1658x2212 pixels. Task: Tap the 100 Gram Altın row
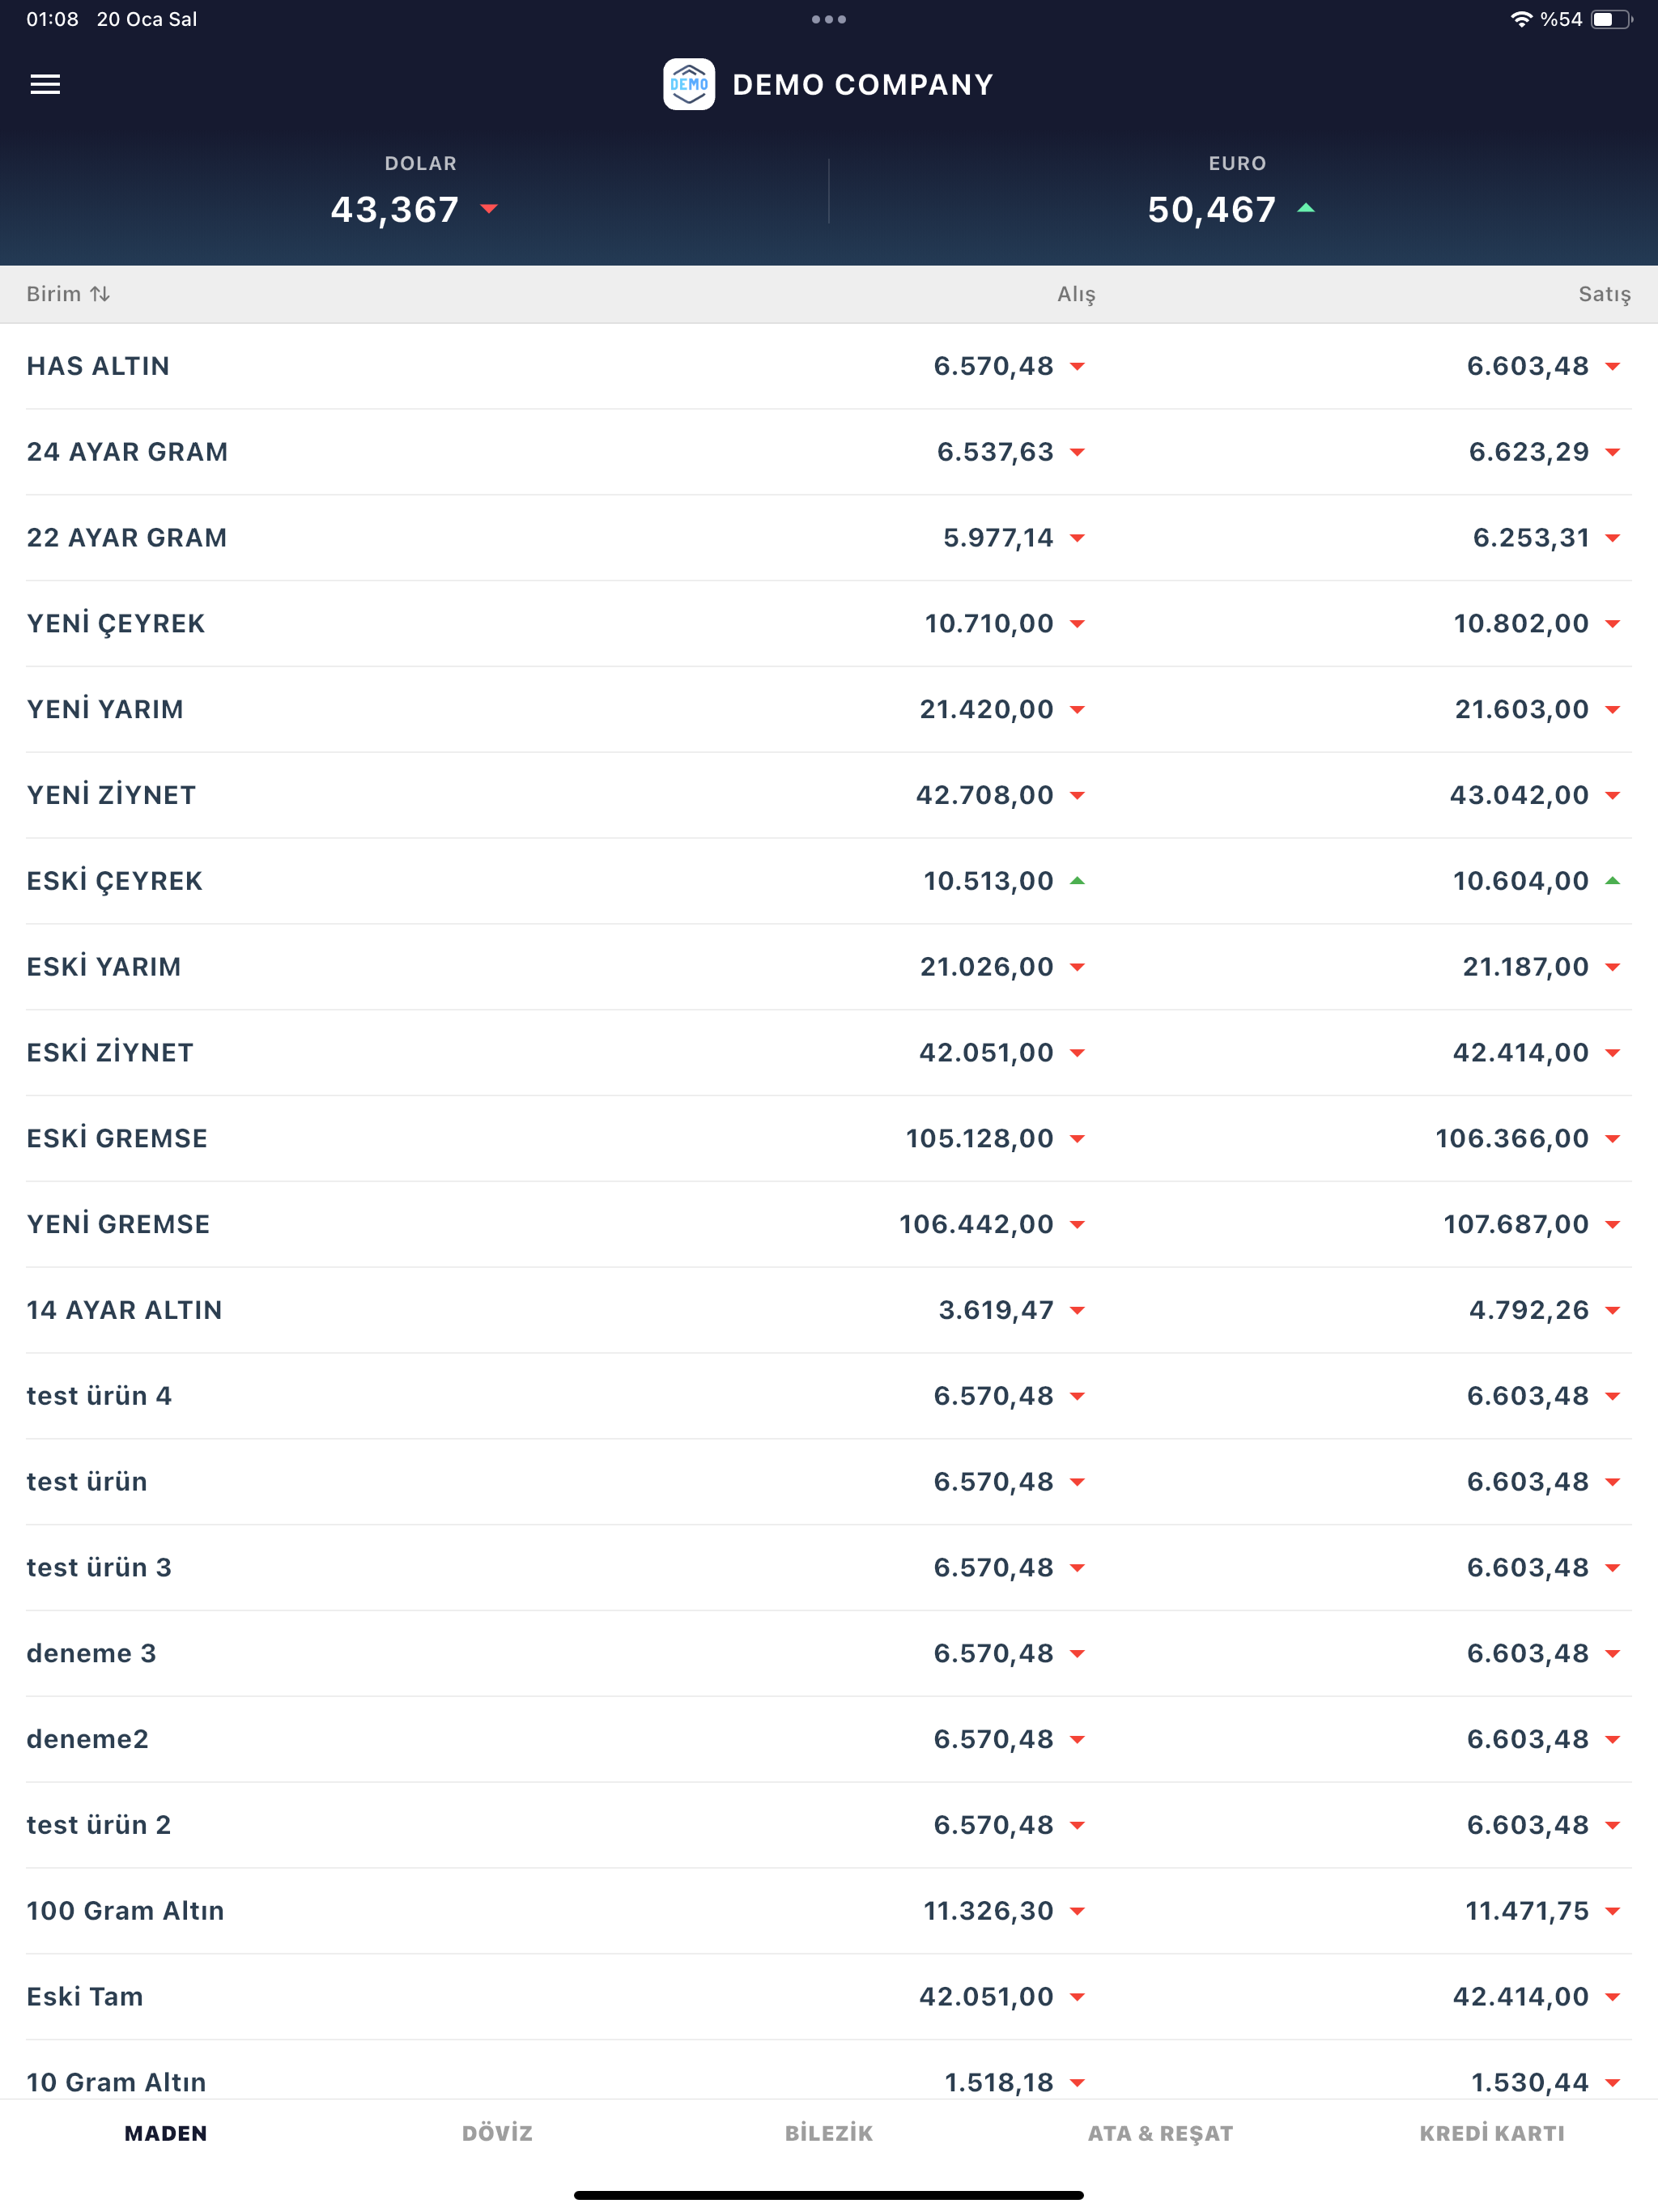click(829, 1911)
